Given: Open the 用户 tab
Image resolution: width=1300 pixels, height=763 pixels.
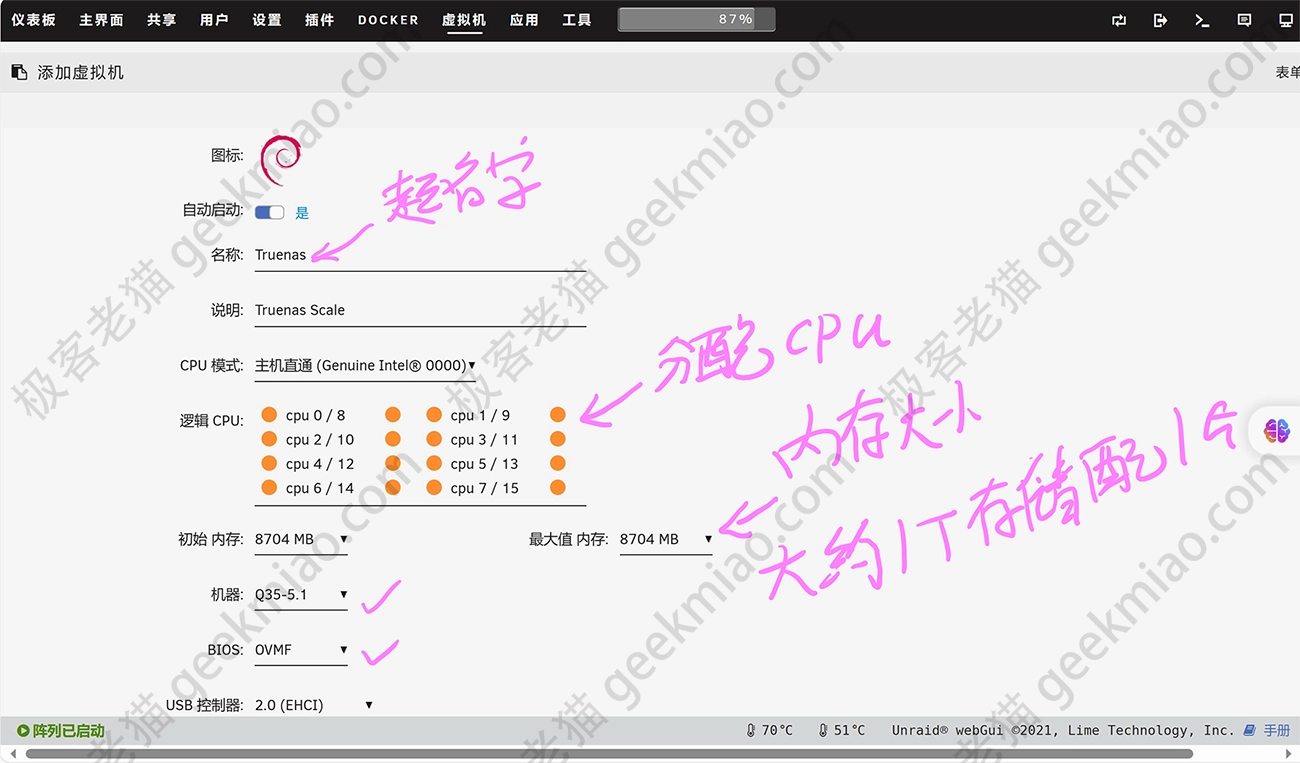Looking at the screenshot, I should point(214,20).
